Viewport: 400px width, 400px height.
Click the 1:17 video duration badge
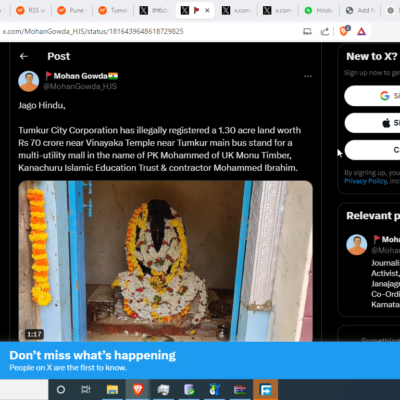(34, 334)
